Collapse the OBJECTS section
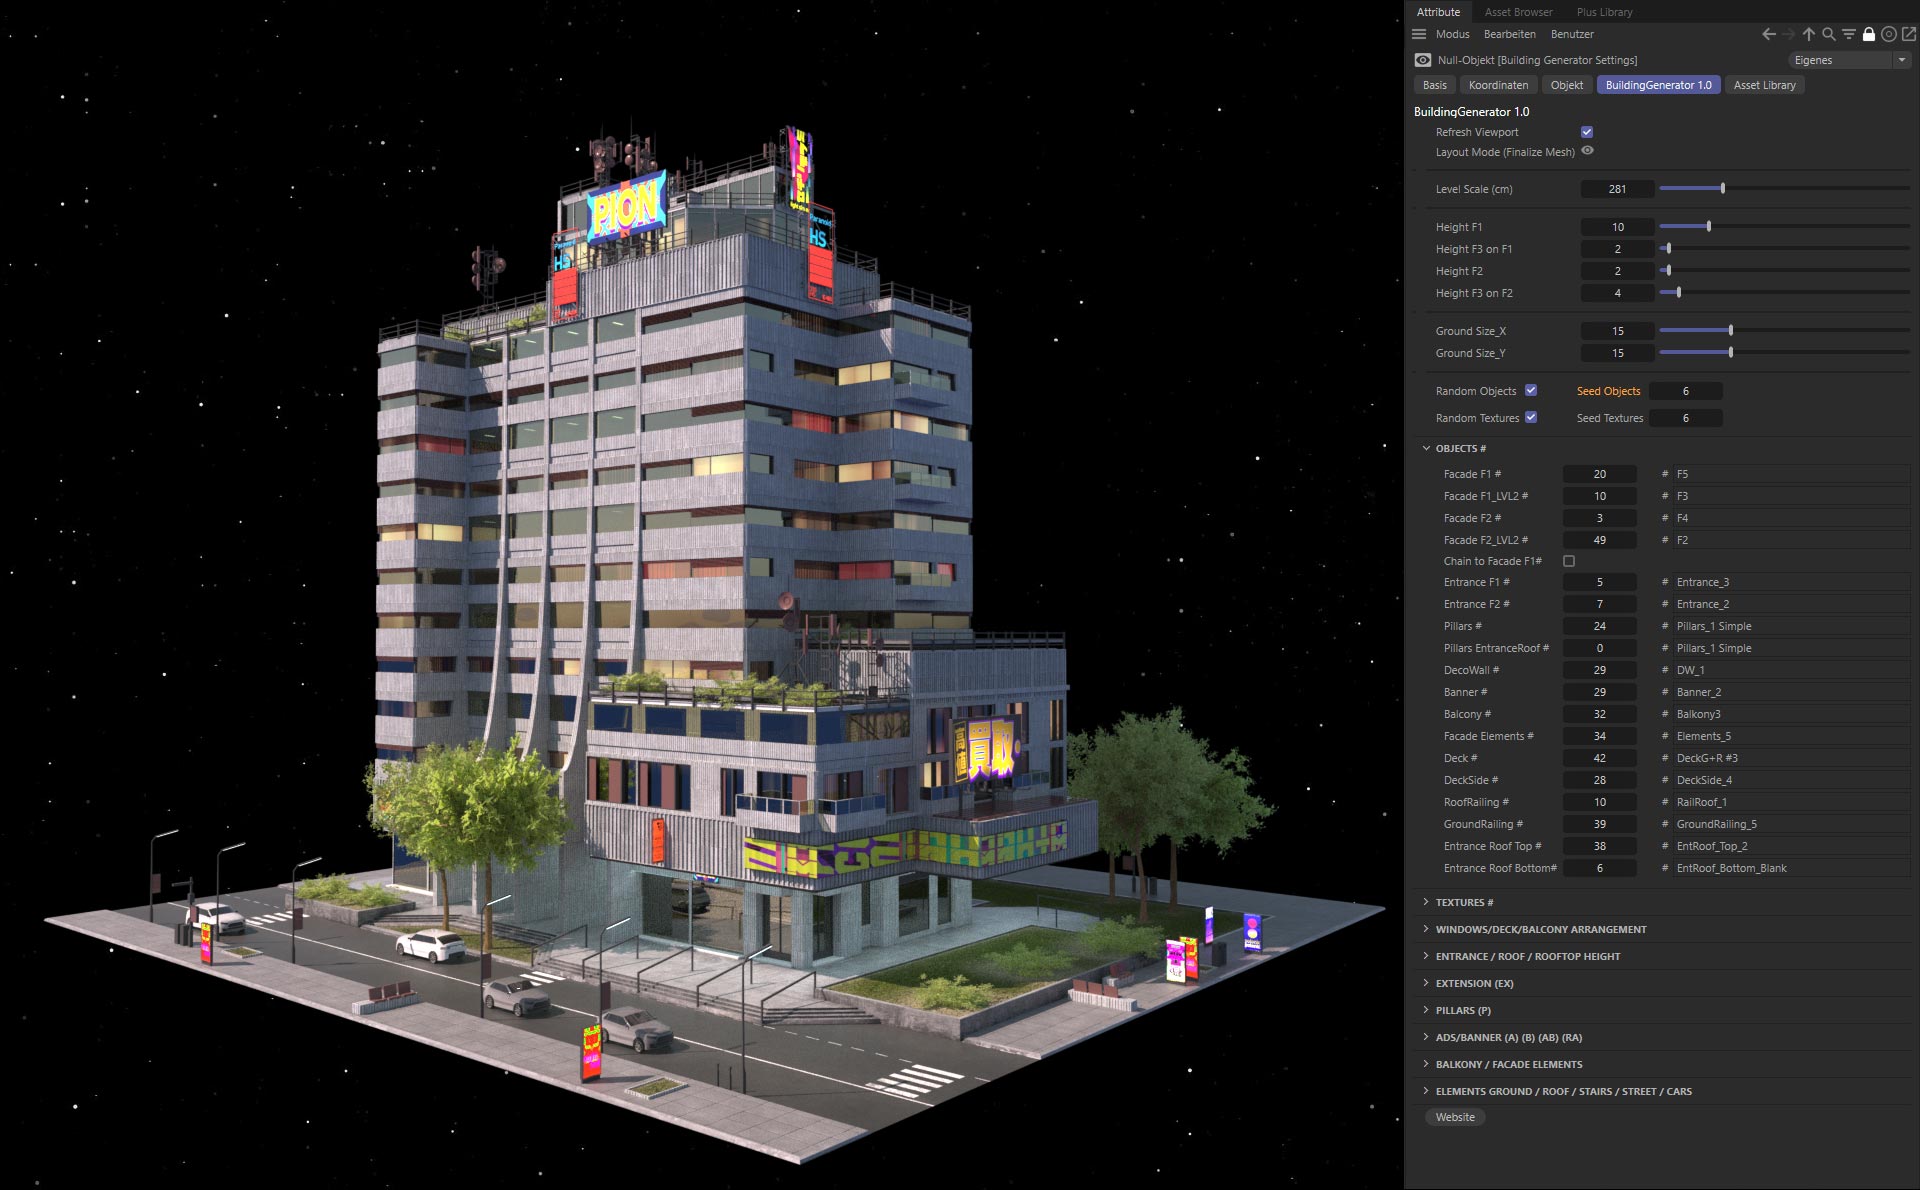This screenshot has height=1190, width=1920. (x=1426, y=448)
